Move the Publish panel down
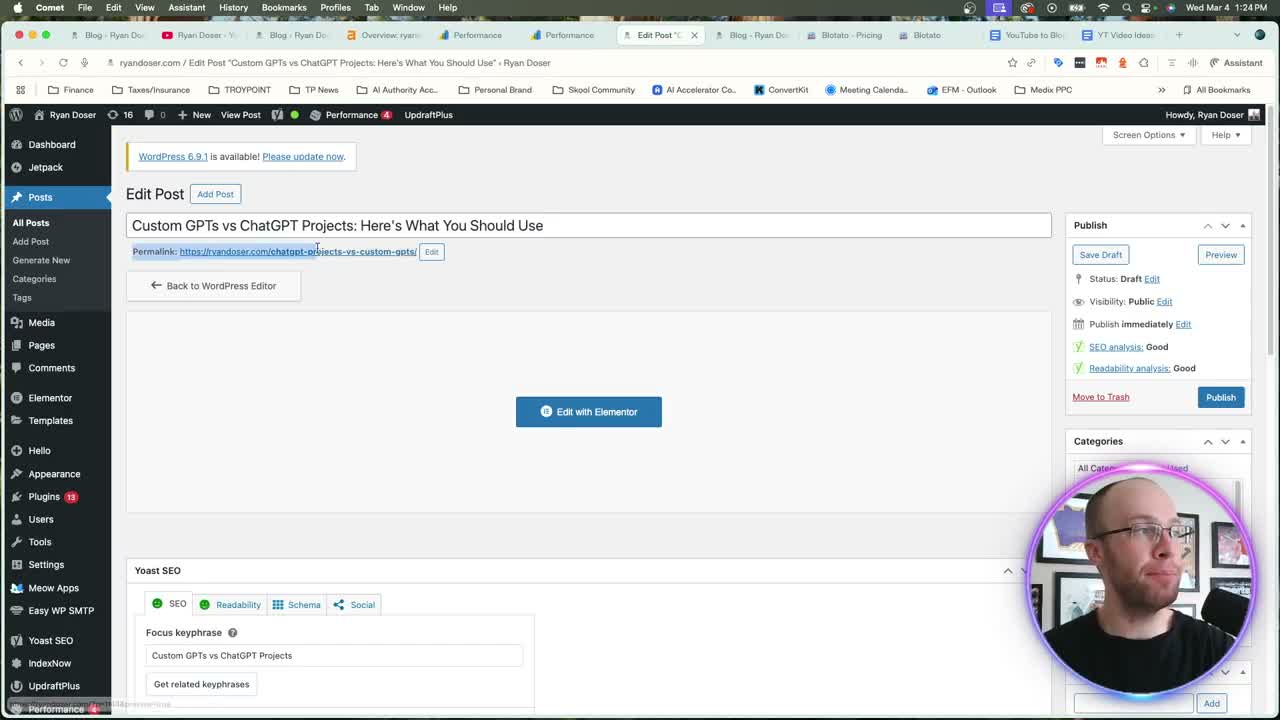Screen dimensions: 1280x720 [1225, 226]
